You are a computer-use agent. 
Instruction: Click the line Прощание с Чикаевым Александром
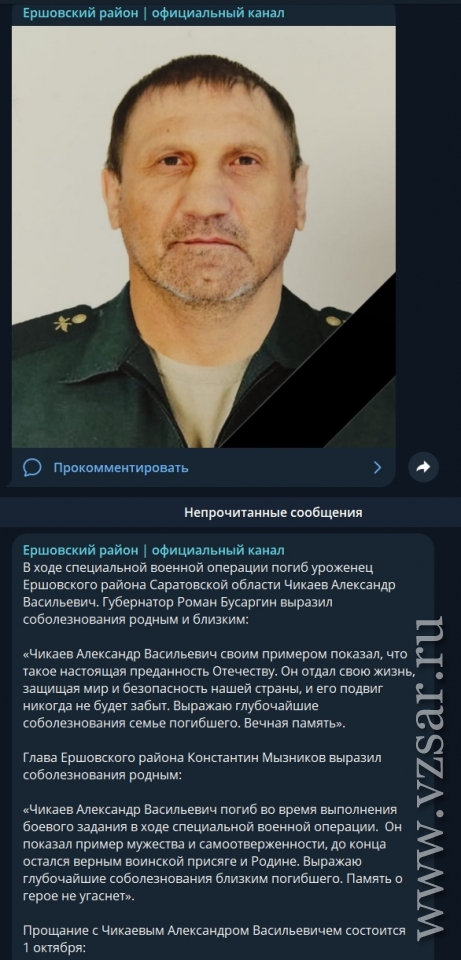pyautogui.click(x=214, y=931)
